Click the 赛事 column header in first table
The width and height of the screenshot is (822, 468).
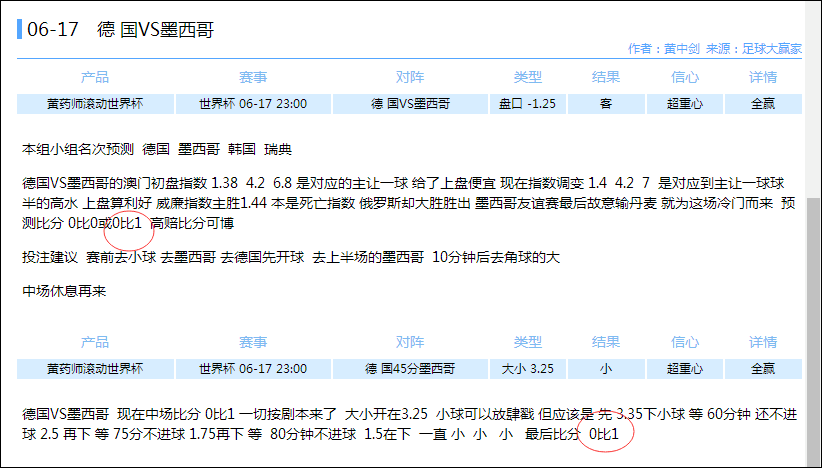coord(253,78)
